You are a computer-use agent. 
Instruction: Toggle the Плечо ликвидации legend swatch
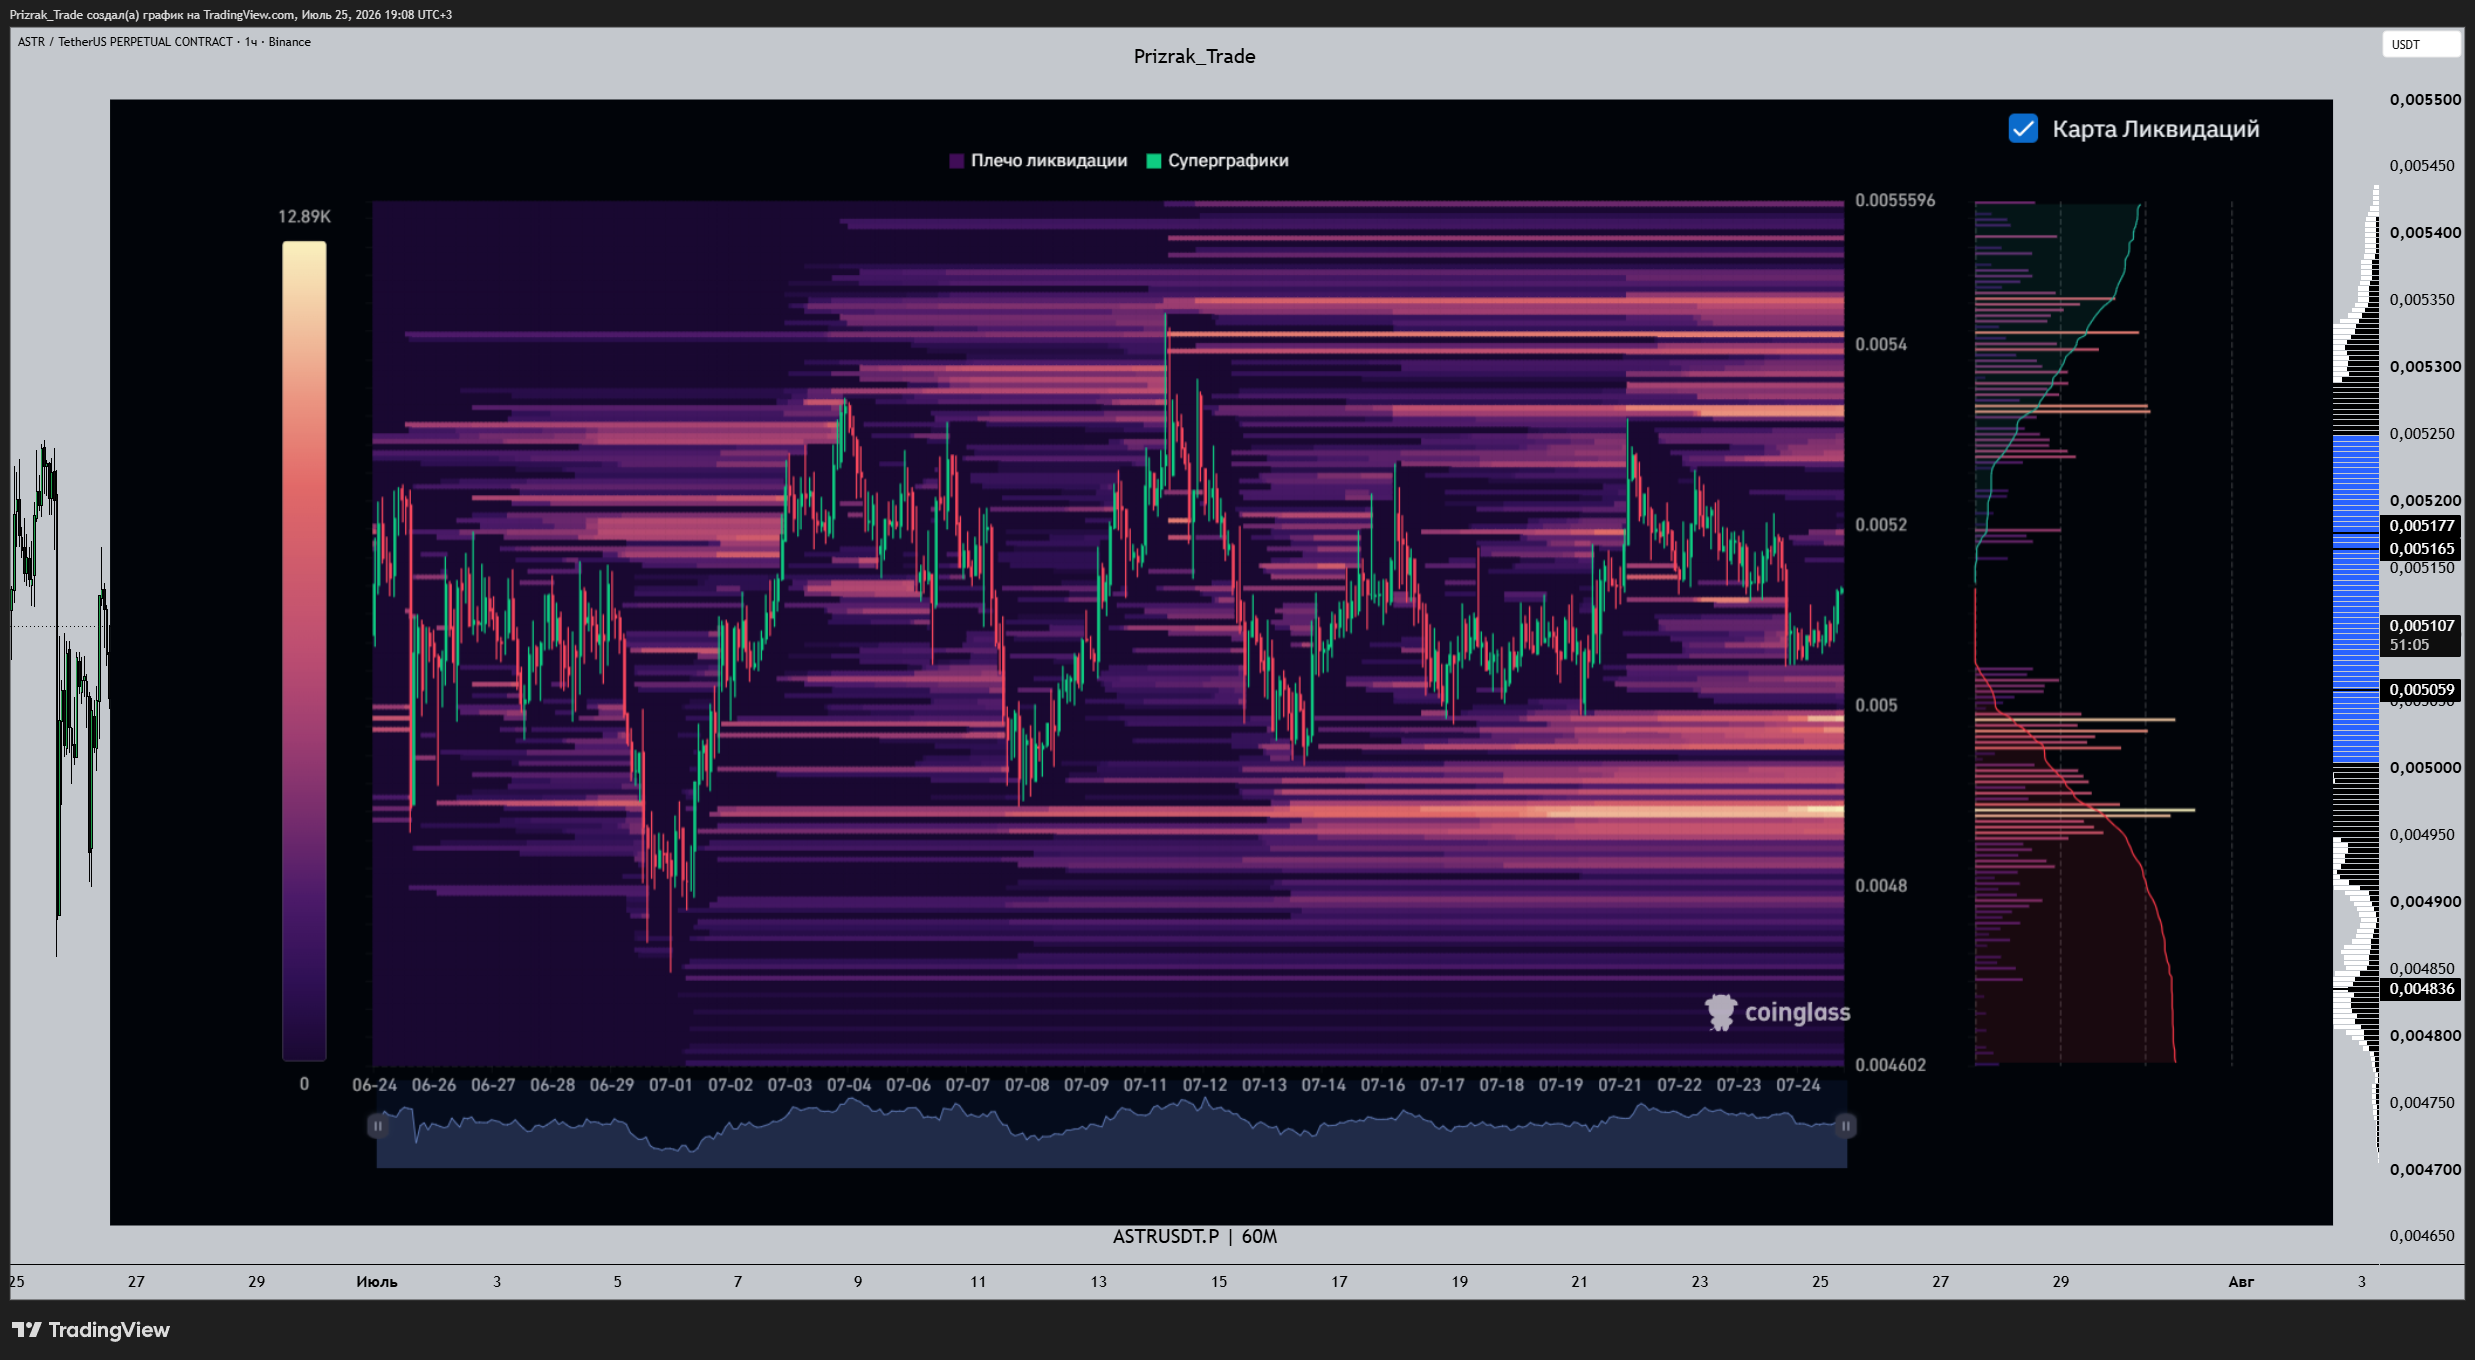click(956, 161)
